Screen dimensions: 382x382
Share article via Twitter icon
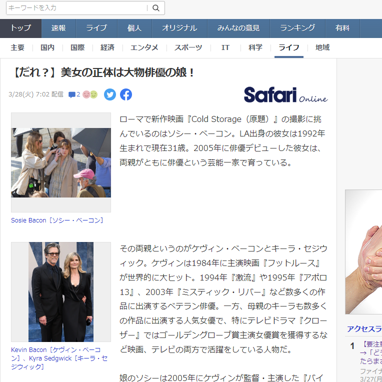(110, 95)
